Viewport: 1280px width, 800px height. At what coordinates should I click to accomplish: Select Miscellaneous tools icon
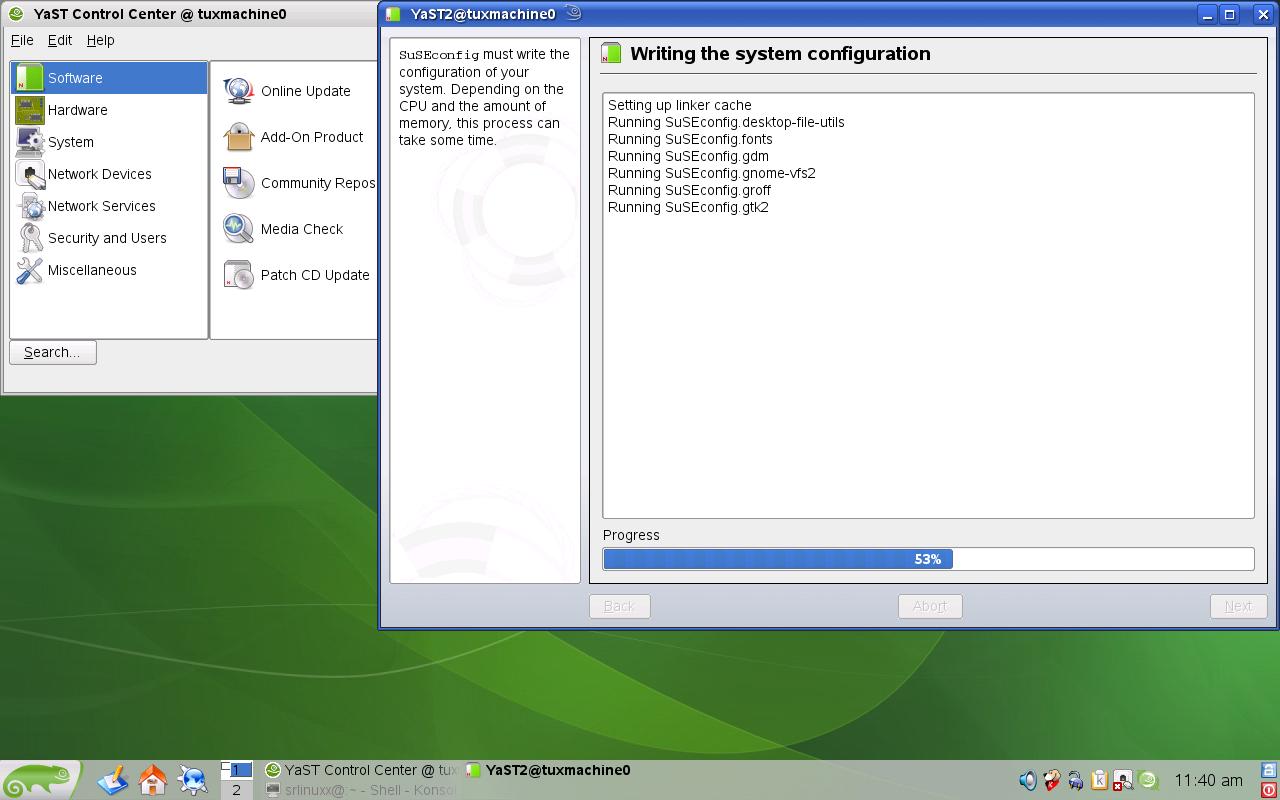[30, 270]
